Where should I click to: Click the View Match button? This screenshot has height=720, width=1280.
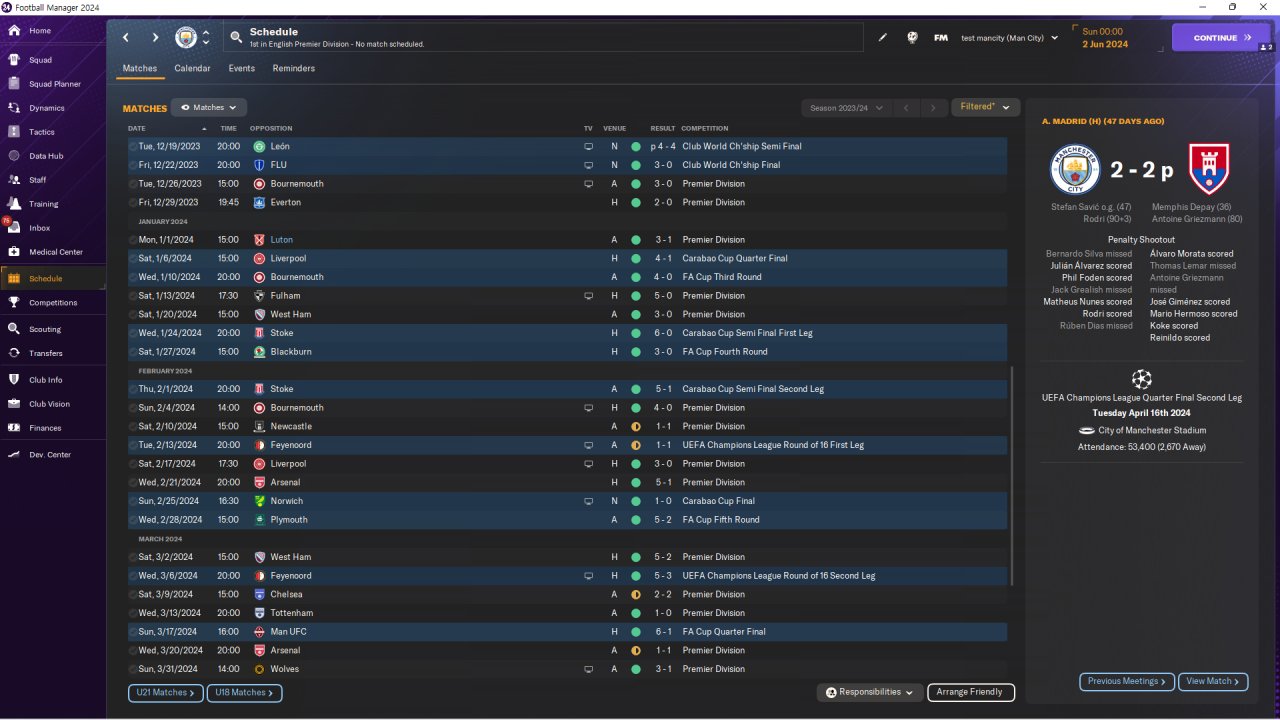1213,681
